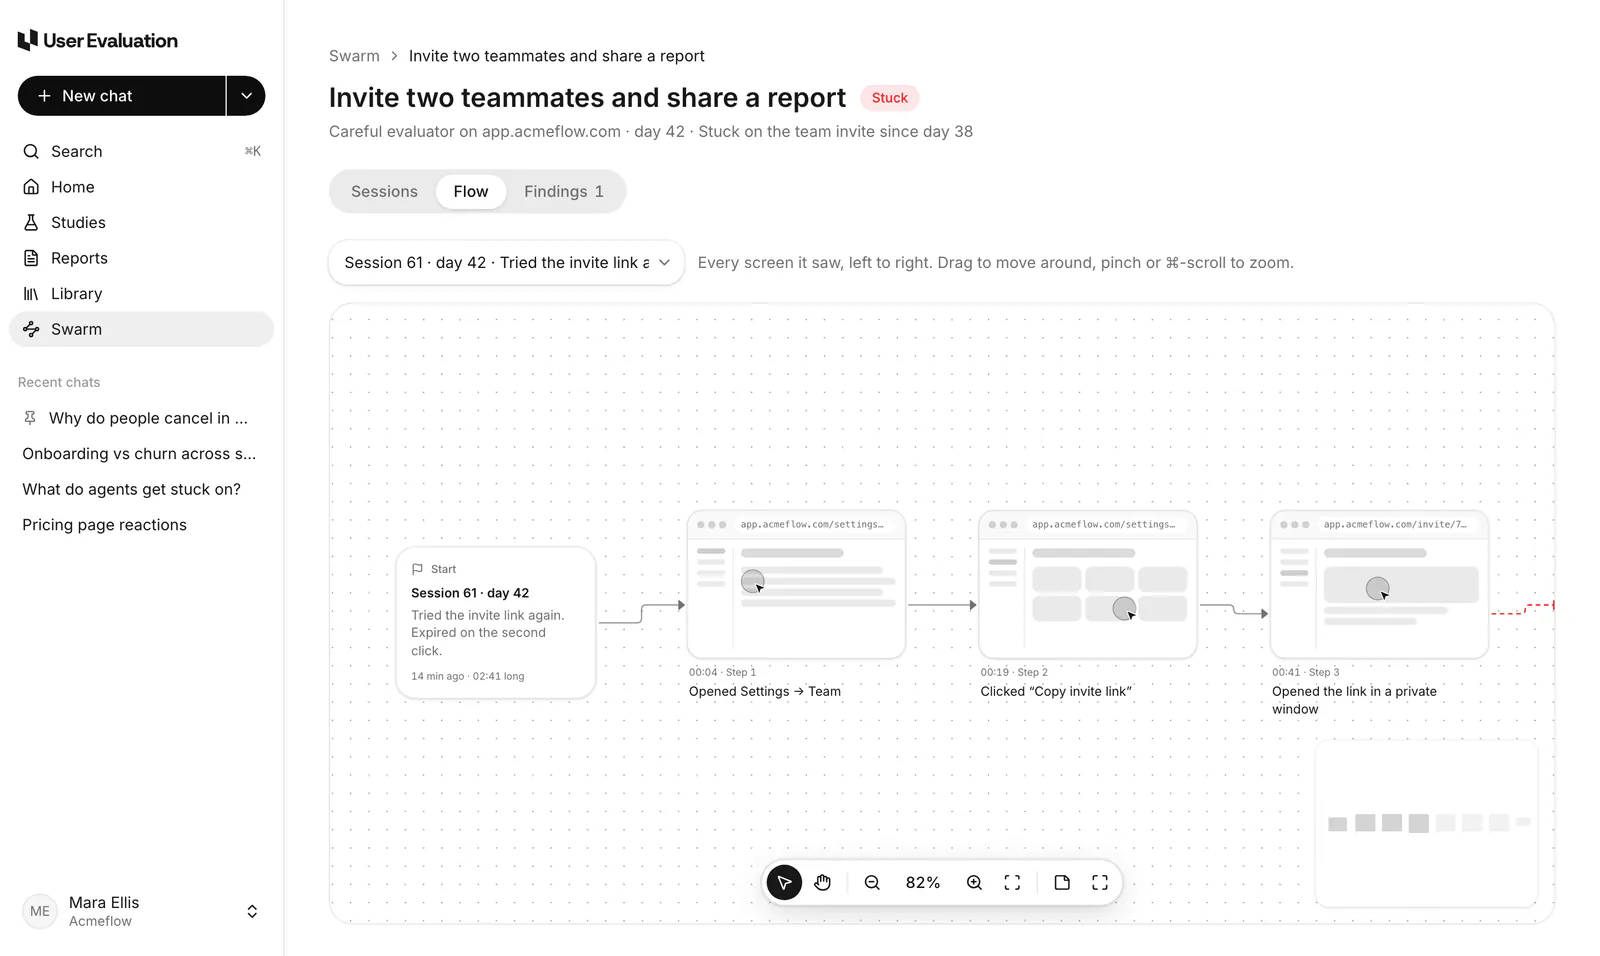Expand the New chat dropdown arrow

point(246,96)
